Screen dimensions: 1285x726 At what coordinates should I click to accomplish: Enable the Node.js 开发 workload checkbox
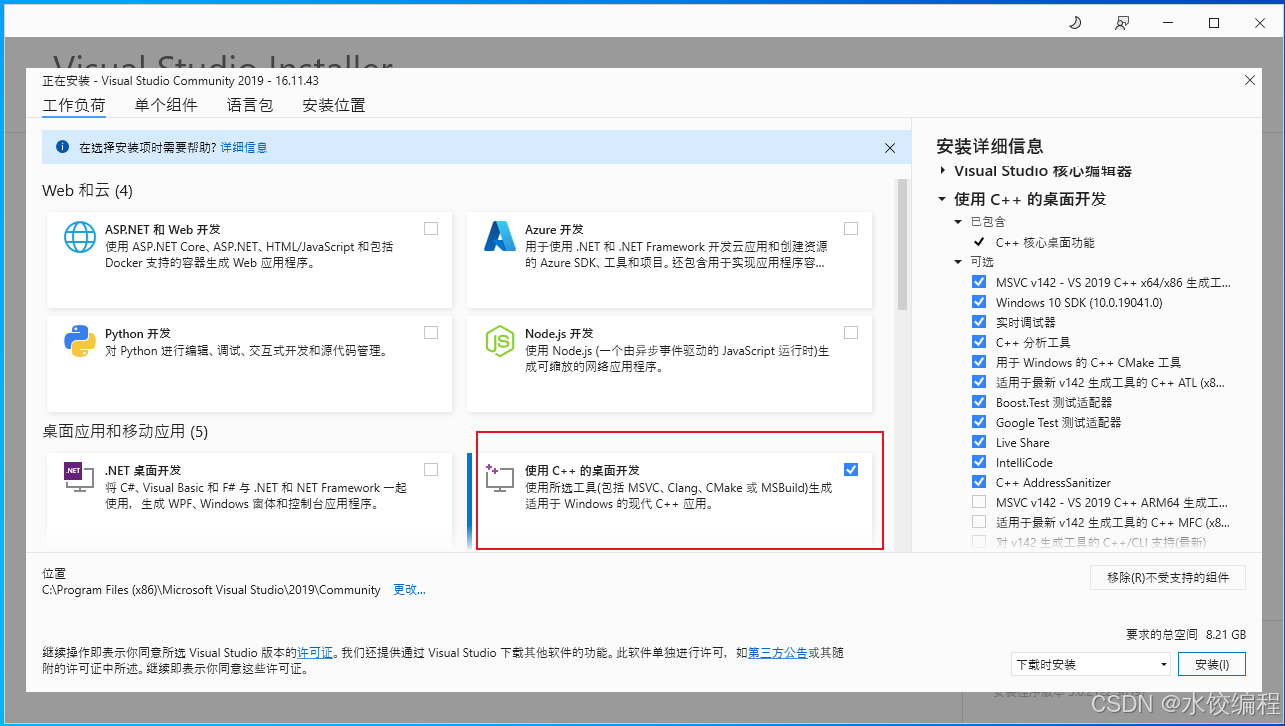point(851,332)
